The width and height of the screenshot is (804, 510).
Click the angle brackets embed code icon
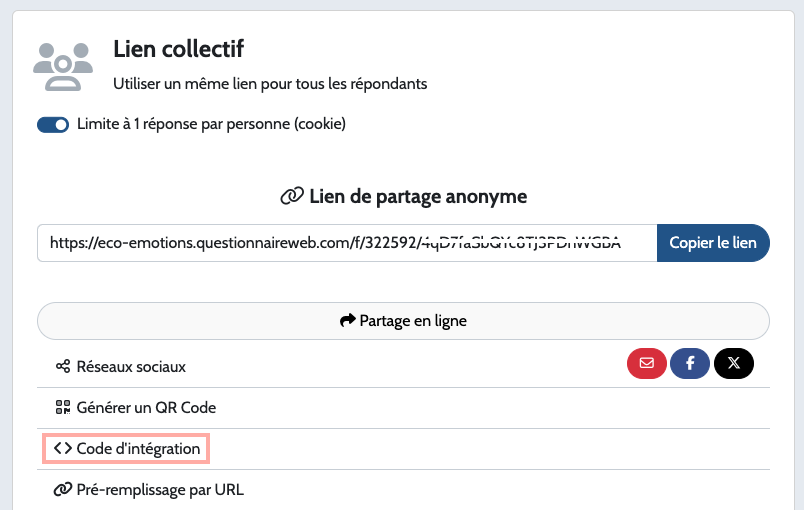tap(63, 448)
